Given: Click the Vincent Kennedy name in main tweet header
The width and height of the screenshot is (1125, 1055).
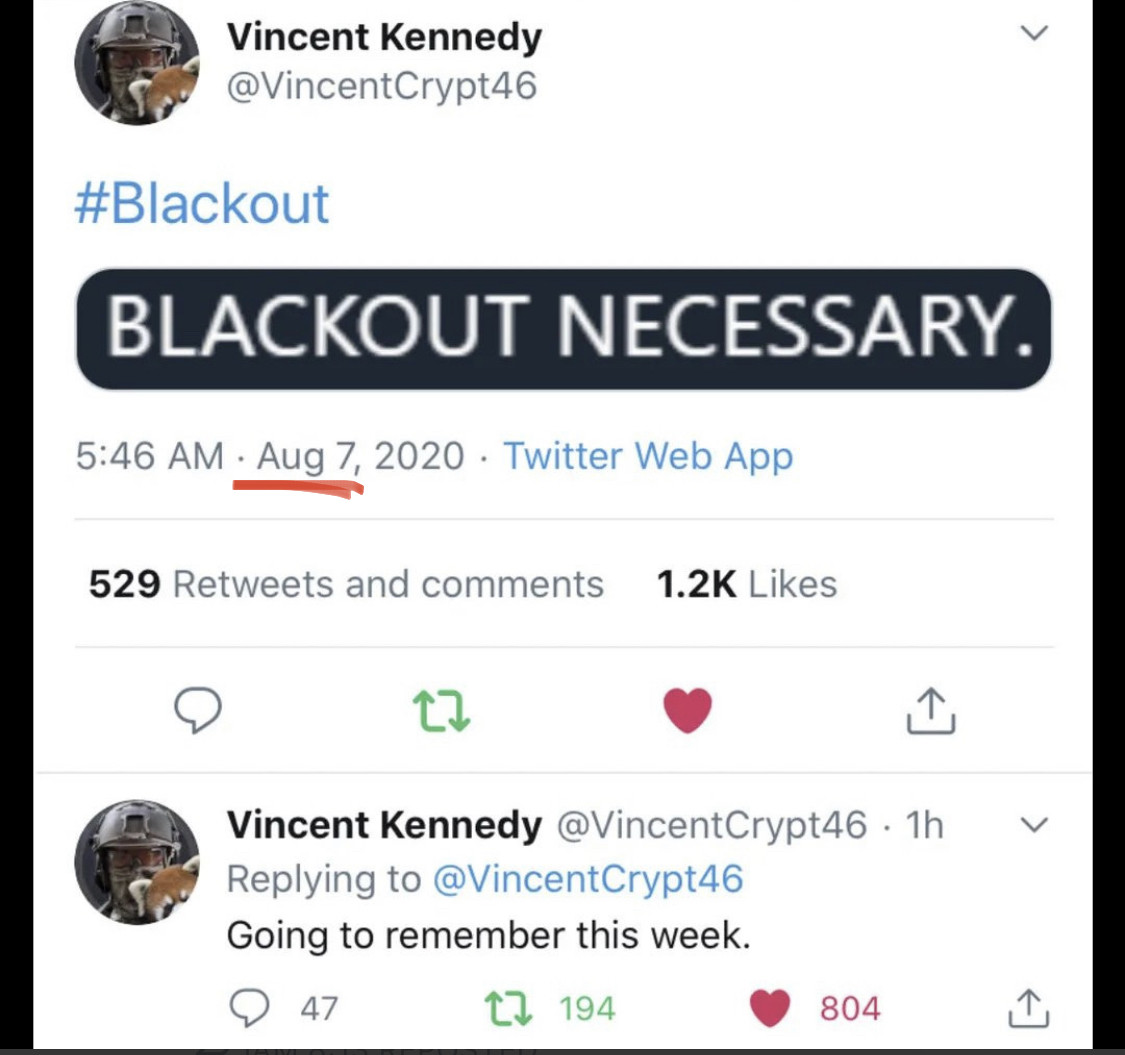Looking at the screenshot, I should [384, 38].
